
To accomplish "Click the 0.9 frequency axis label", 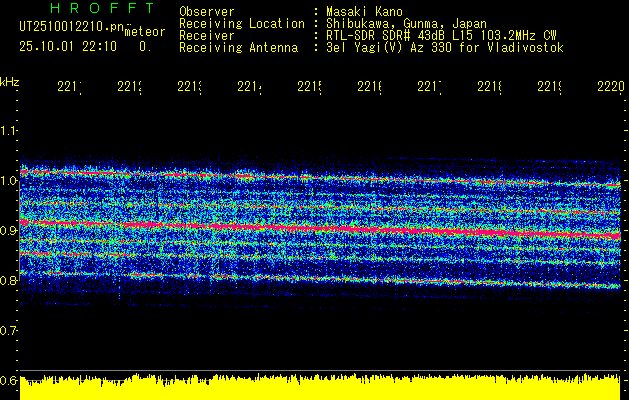I will pyautogui.click(x=8, y=231).
